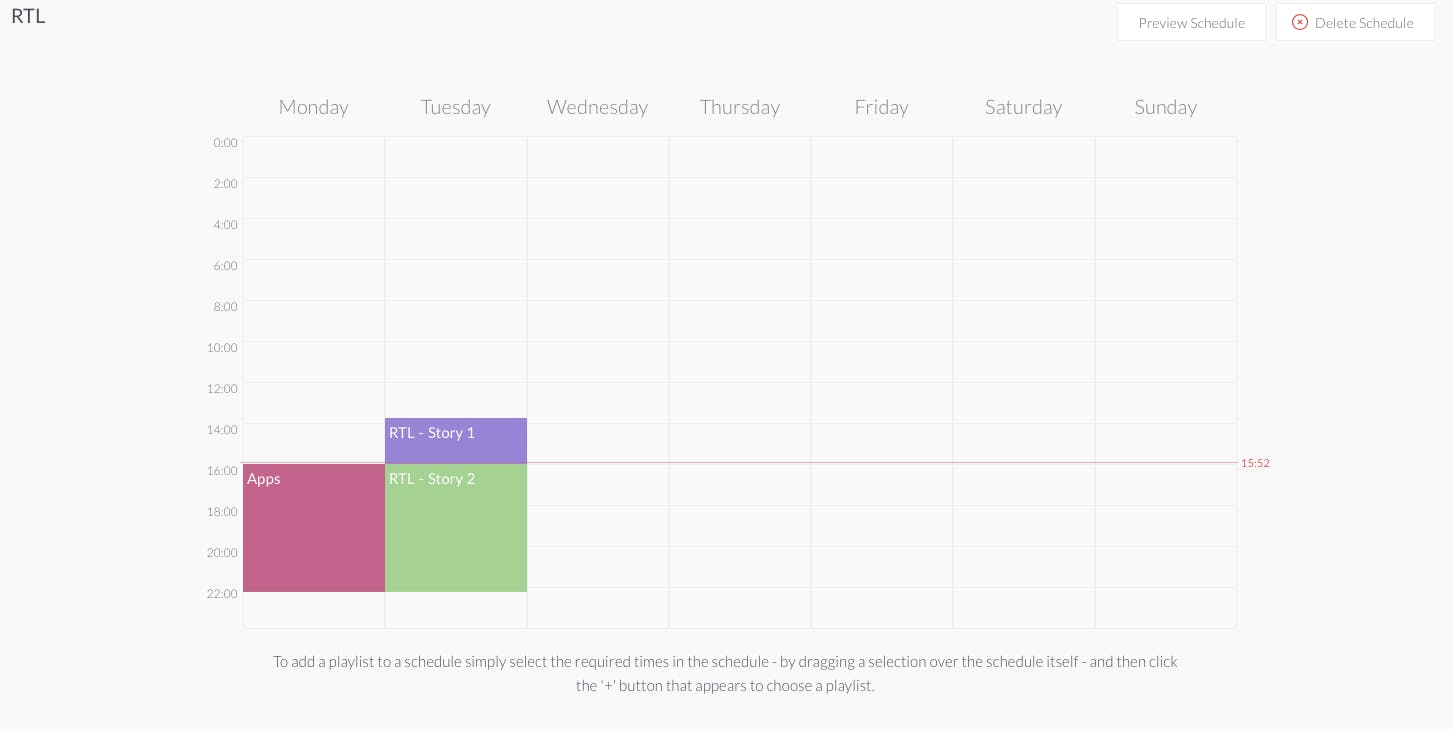Select the RTL - Story 1 purple block

[x=456, y=441]
